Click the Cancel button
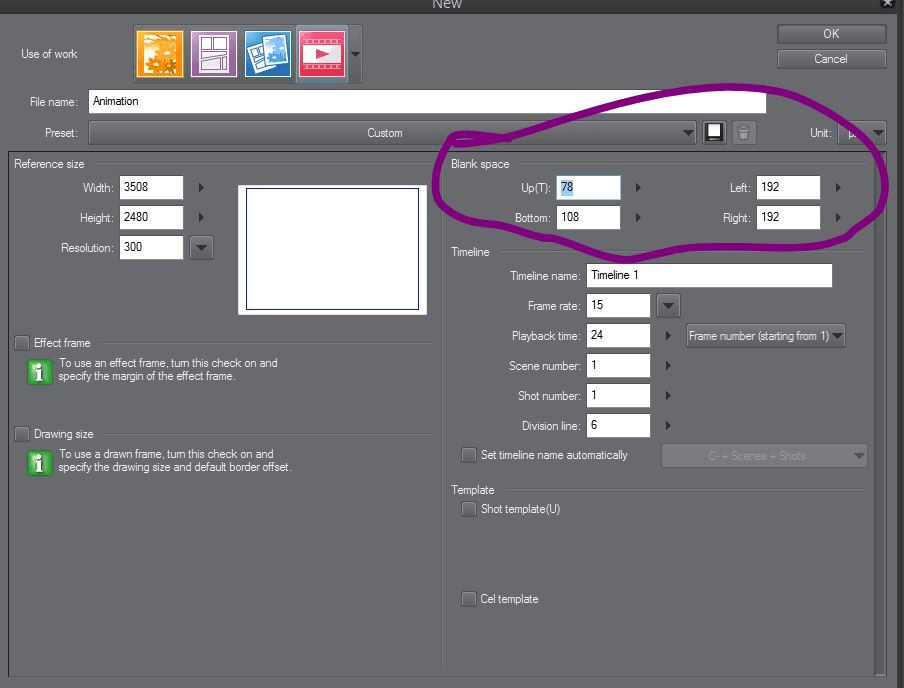 (831, 59)
